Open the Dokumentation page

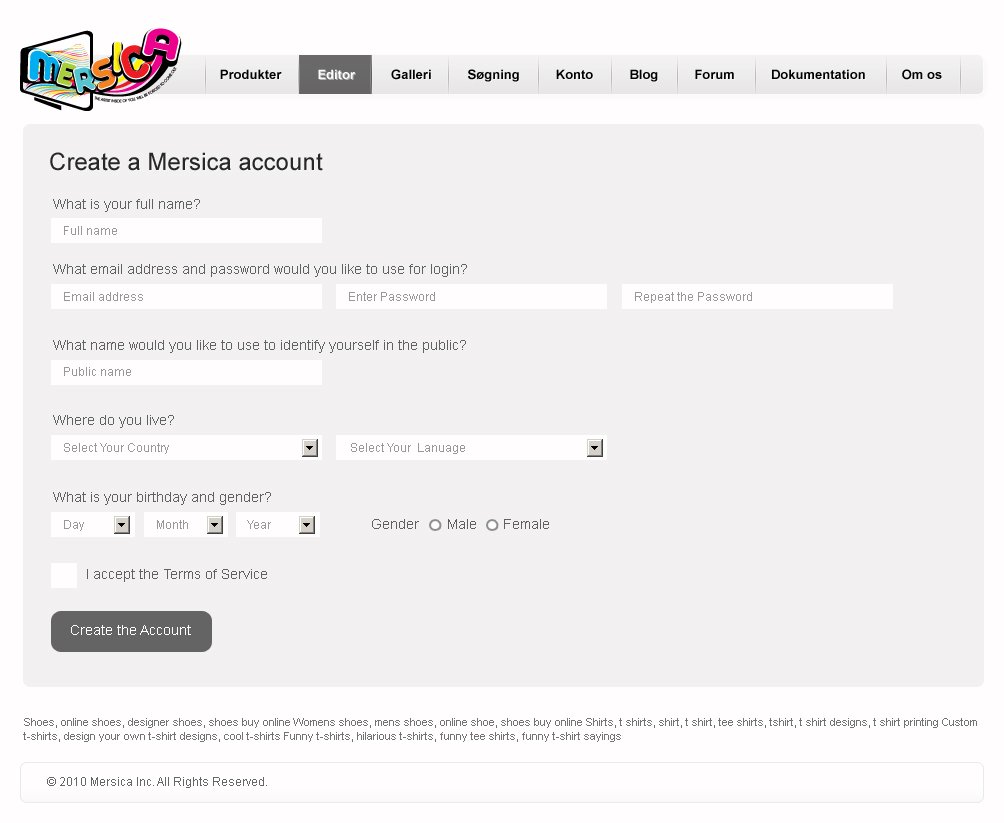pyautogui.click(x=818, y=74)
